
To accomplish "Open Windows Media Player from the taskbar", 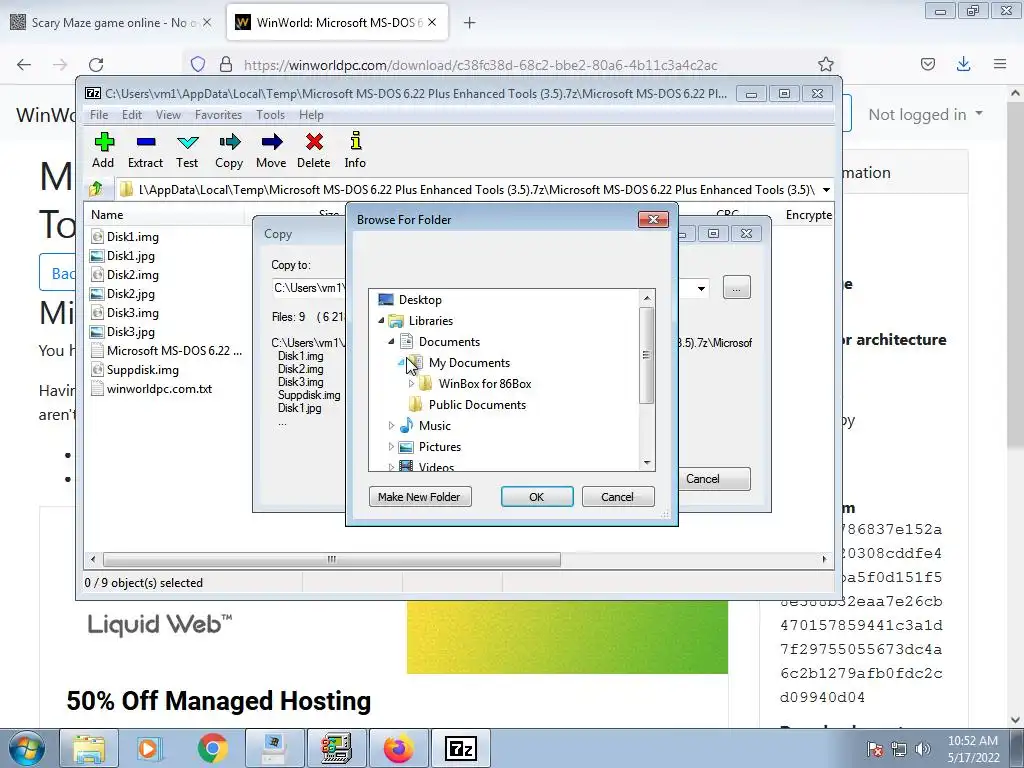I will point(150,748).
